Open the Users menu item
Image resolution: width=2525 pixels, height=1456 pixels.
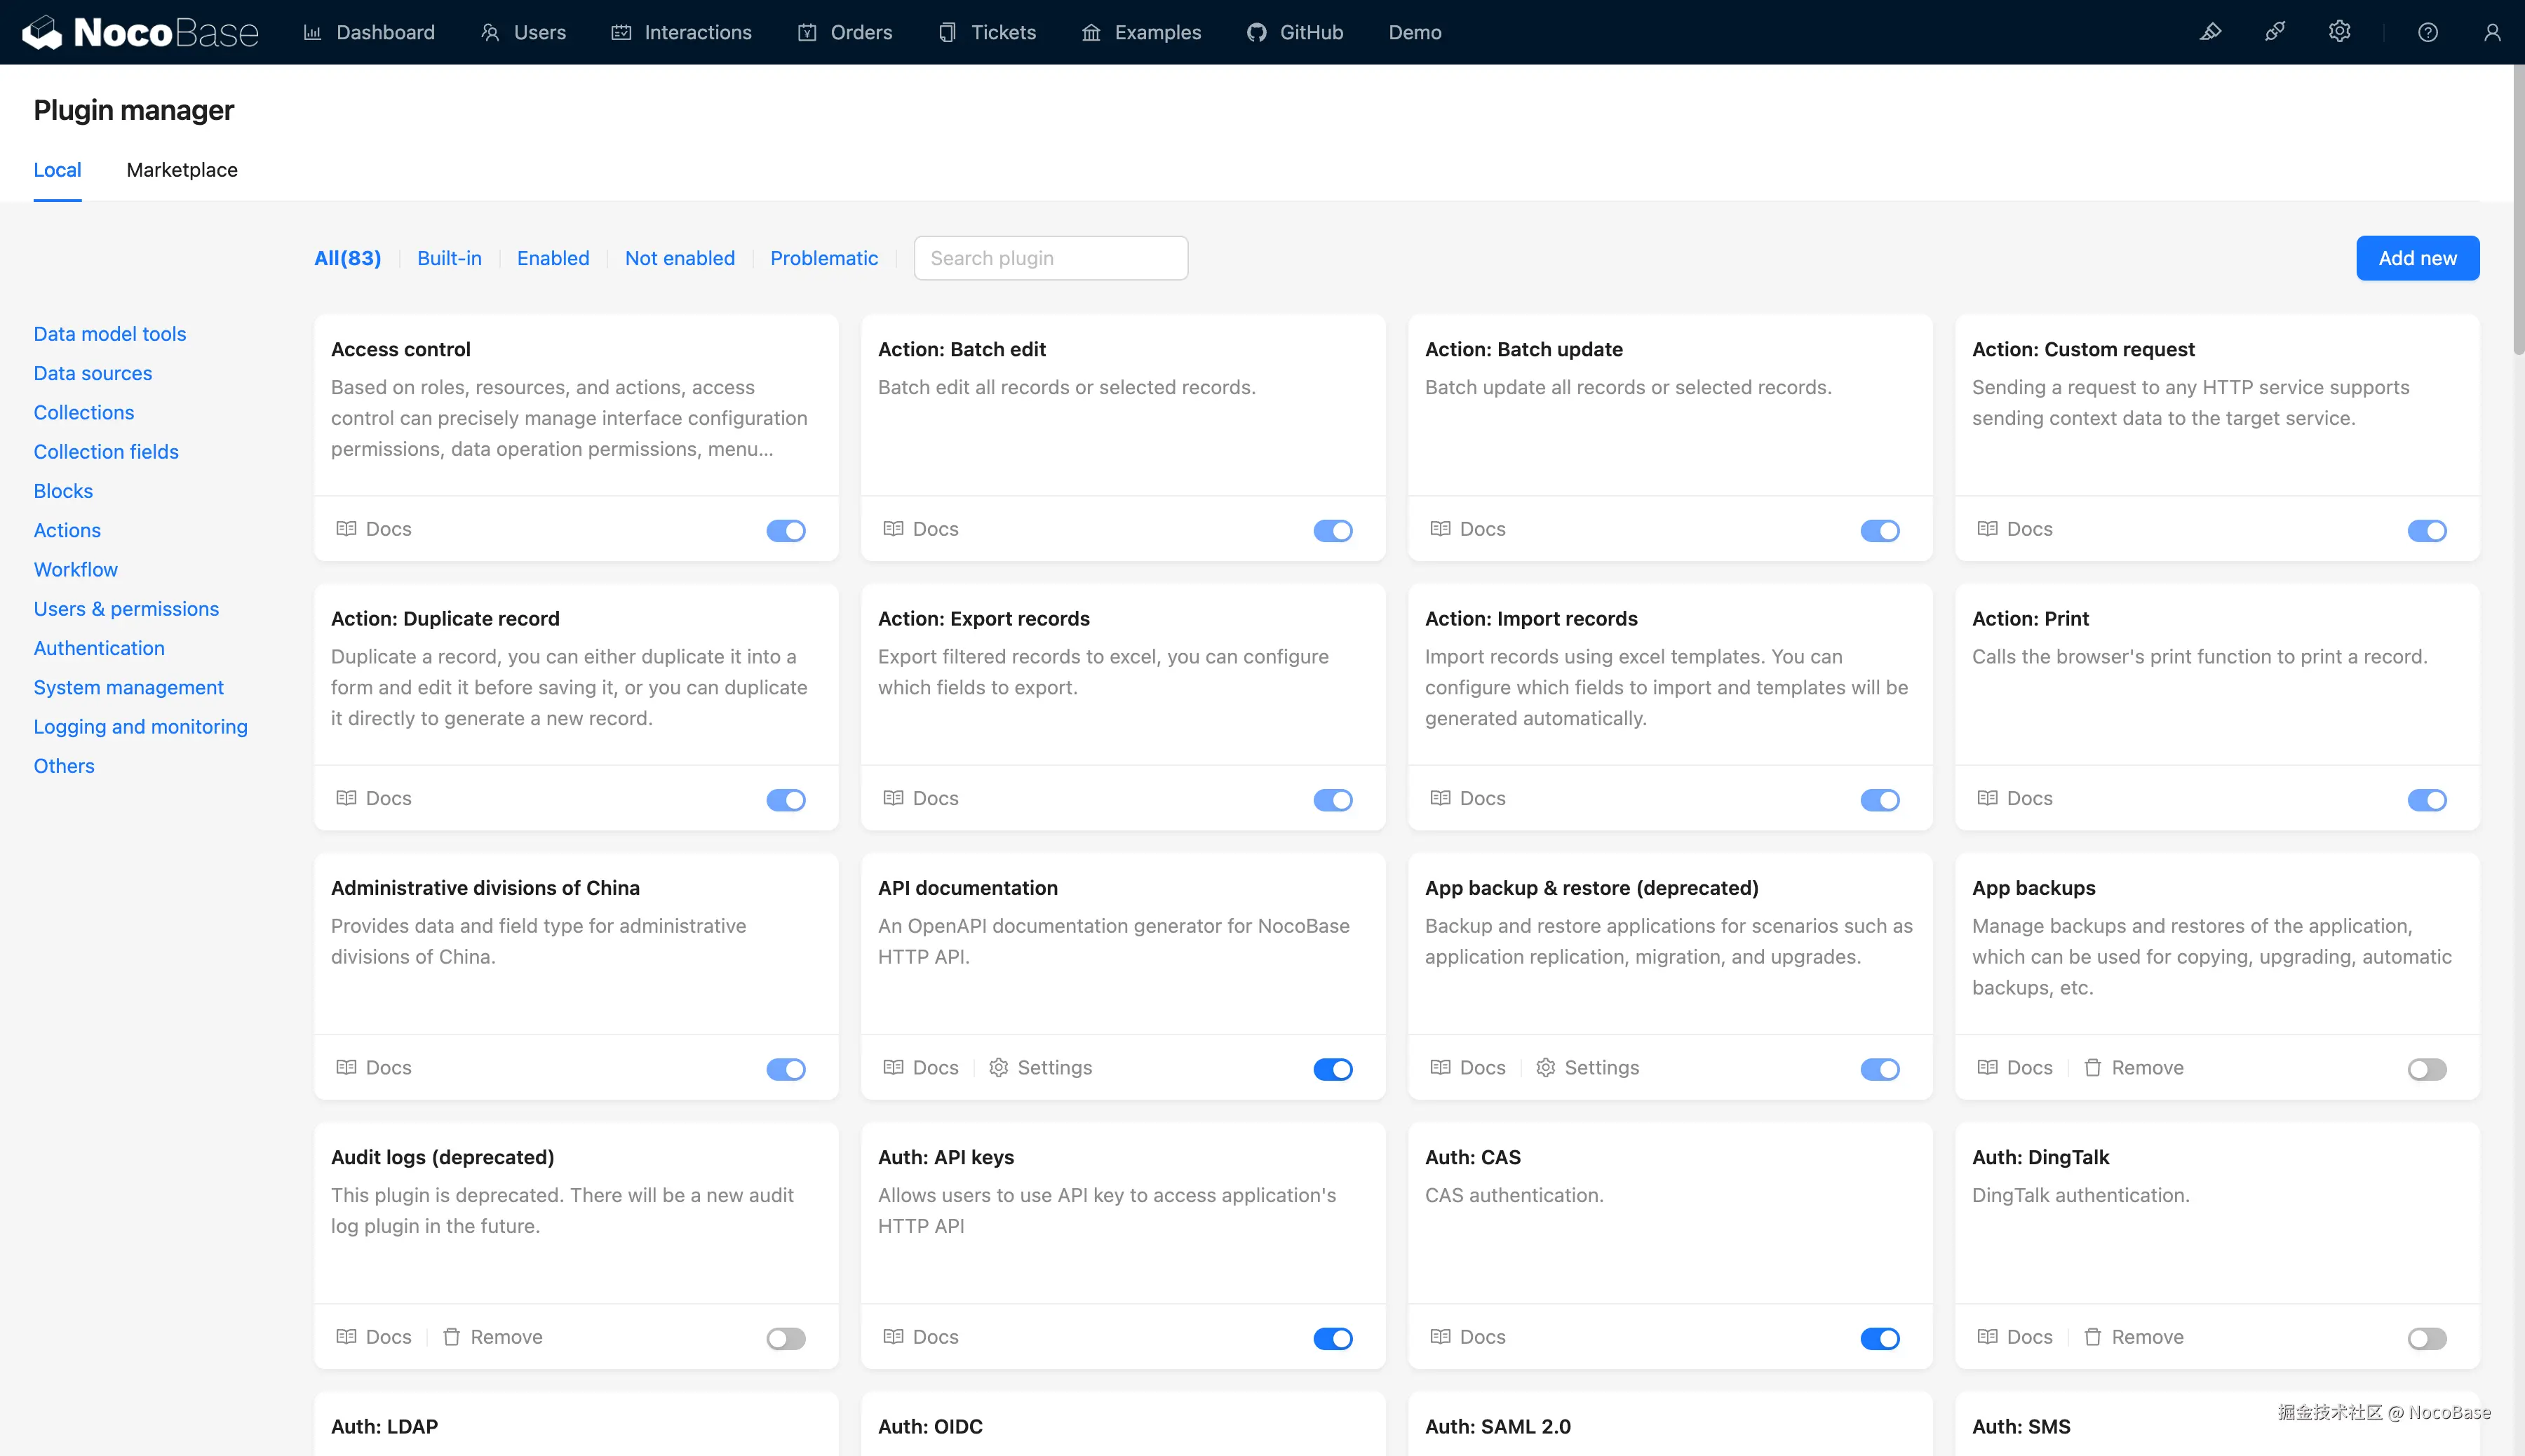coord(523,32)
